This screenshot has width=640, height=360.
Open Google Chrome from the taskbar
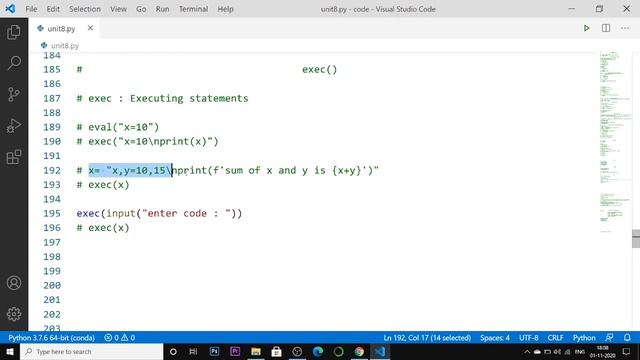pyautogui.click(x=359, y=351)
